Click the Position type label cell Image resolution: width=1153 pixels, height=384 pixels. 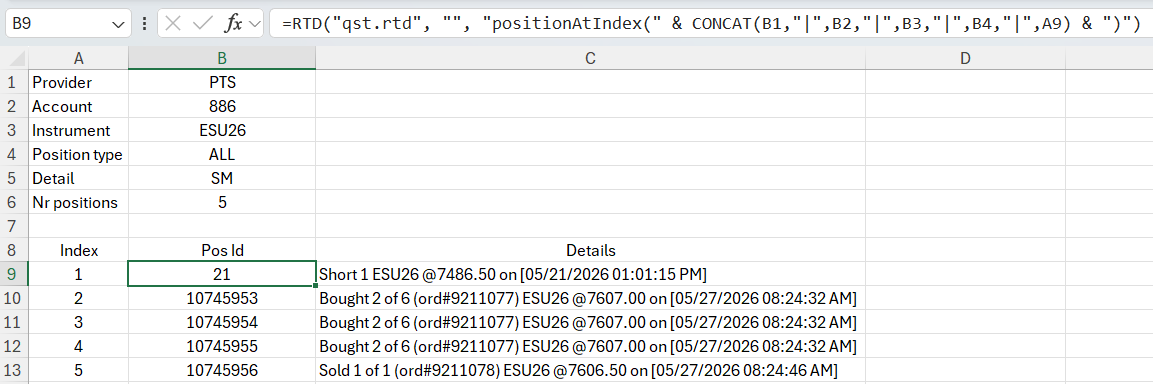[79, 154]
